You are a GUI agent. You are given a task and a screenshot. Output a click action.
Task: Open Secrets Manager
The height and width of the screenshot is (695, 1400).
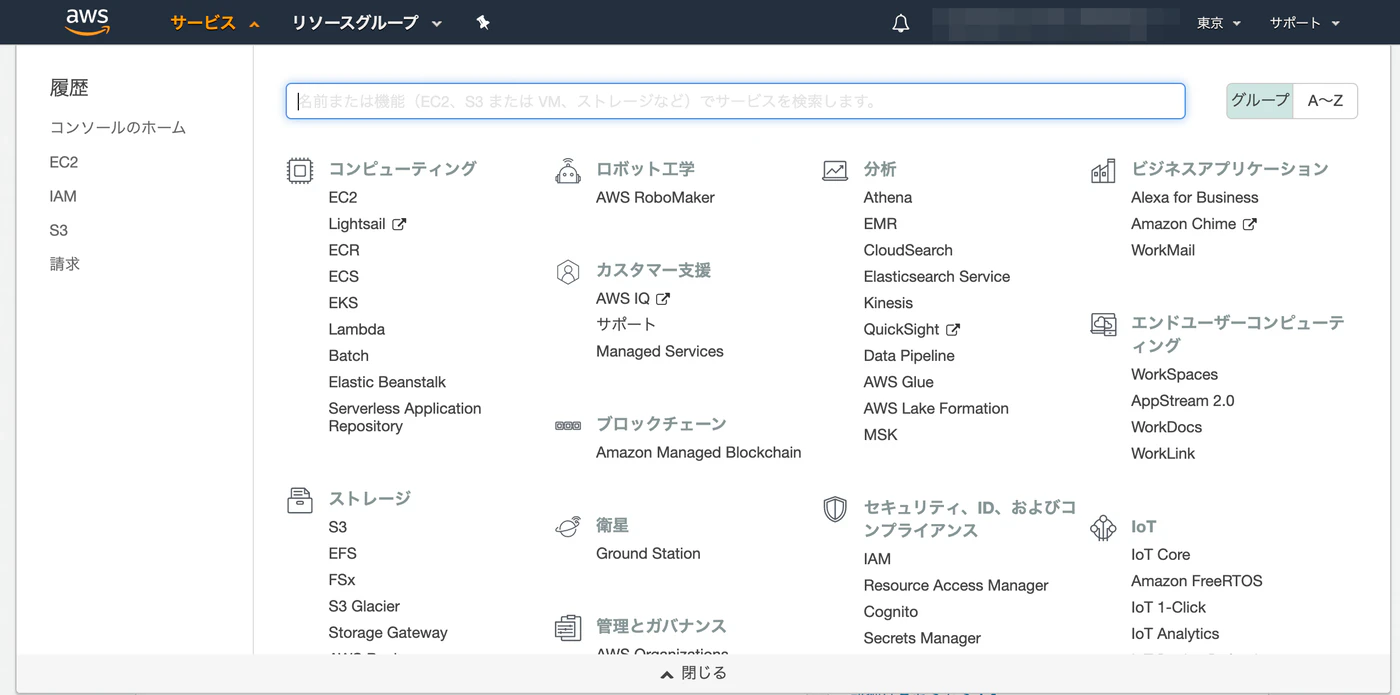coord(922,638)
